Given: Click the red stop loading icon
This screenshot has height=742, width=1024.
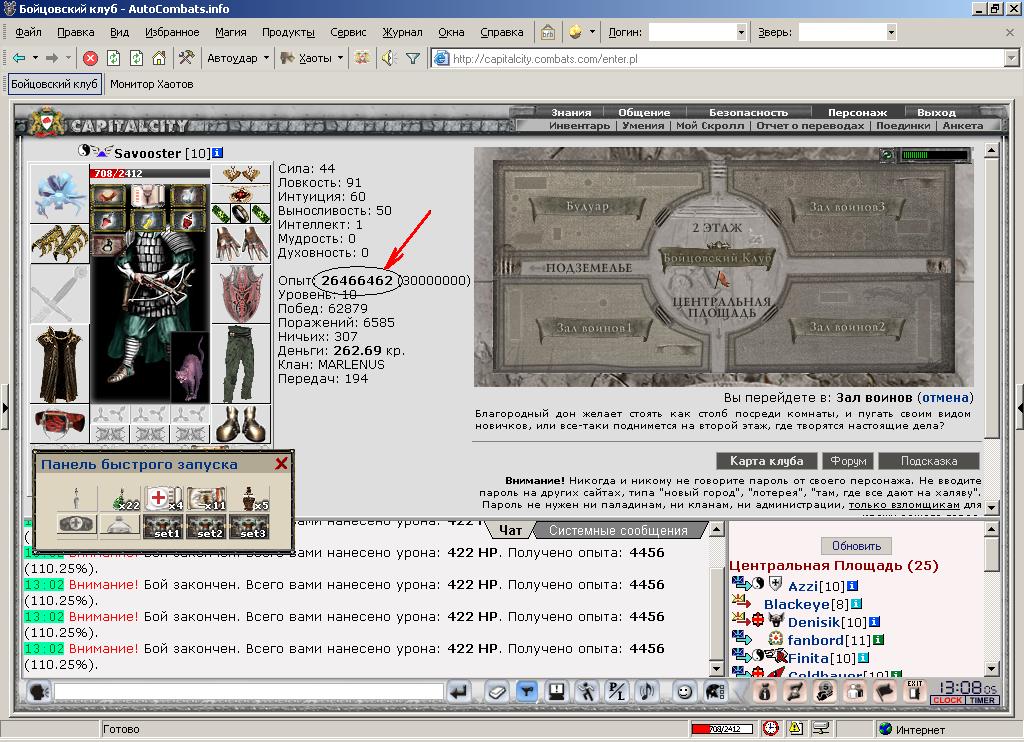Looking at the screenshot, I should pyautogui.click(x=90, y=58).
